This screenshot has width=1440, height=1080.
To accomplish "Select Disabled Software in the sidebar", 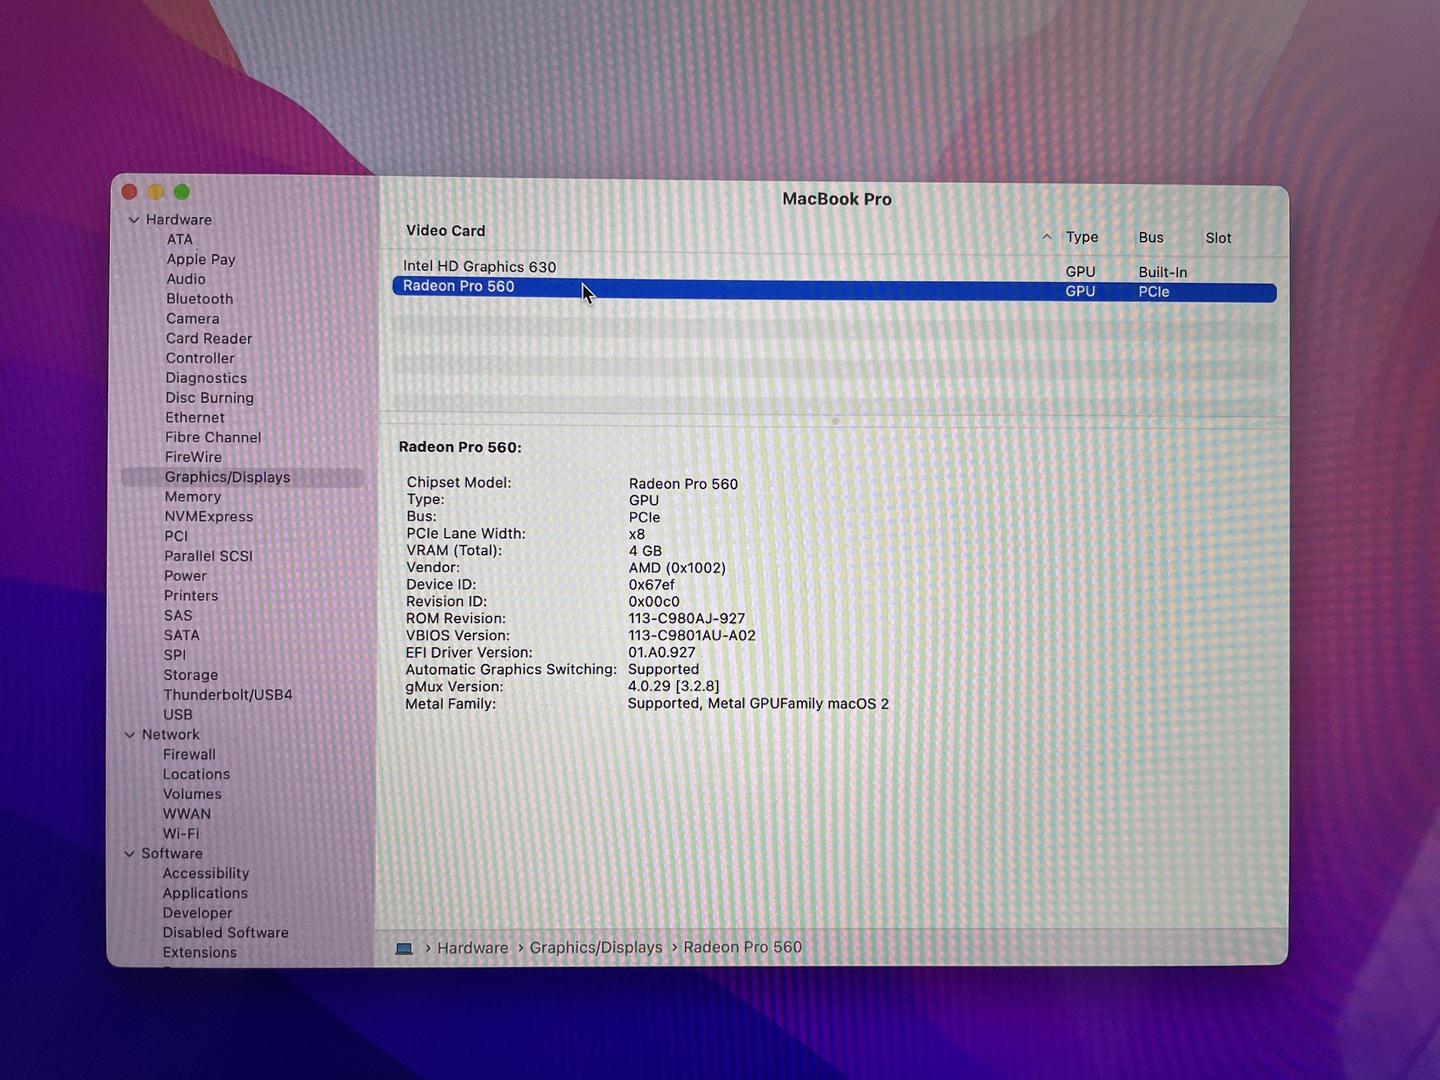I will [225, 933].
